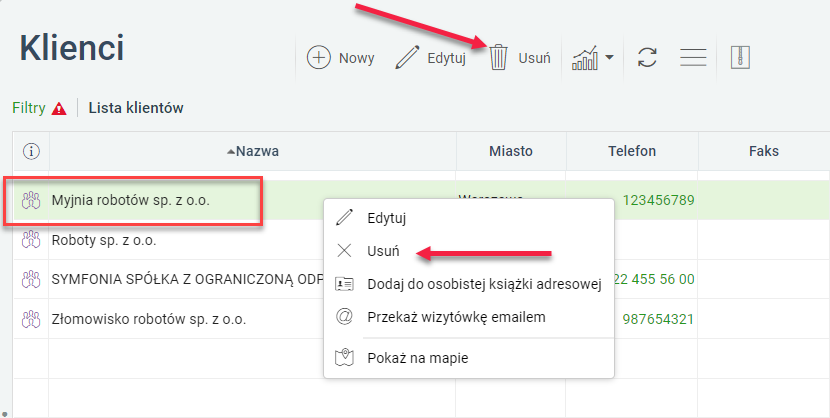Select SYMFONIA SPÓŁKA Z OGRANICZONĄ row
Viewport: 830px width, 418px height.
[x=187, y=279]
